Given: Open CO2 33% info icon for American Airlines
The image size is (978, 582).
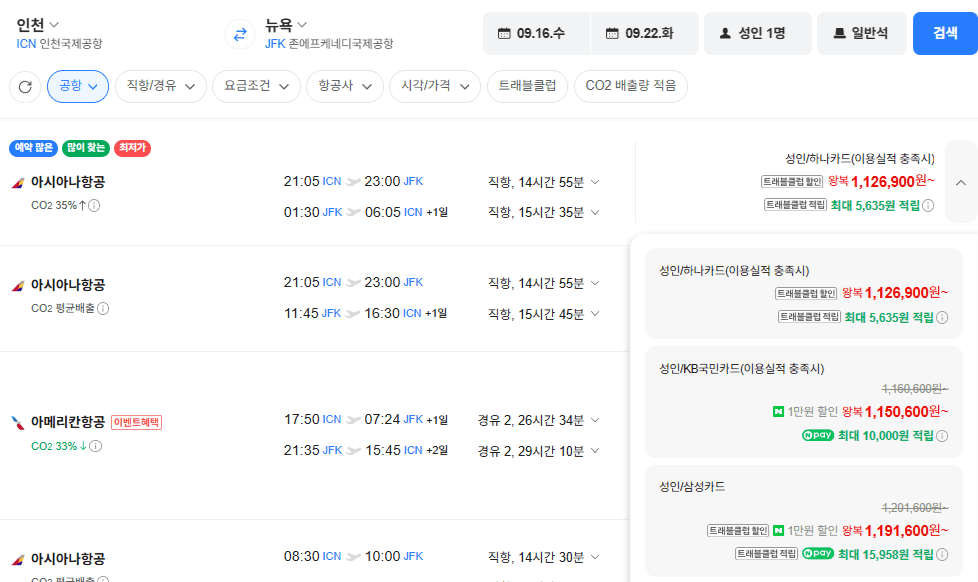Looking at the screenshot, I should [95, 446].
